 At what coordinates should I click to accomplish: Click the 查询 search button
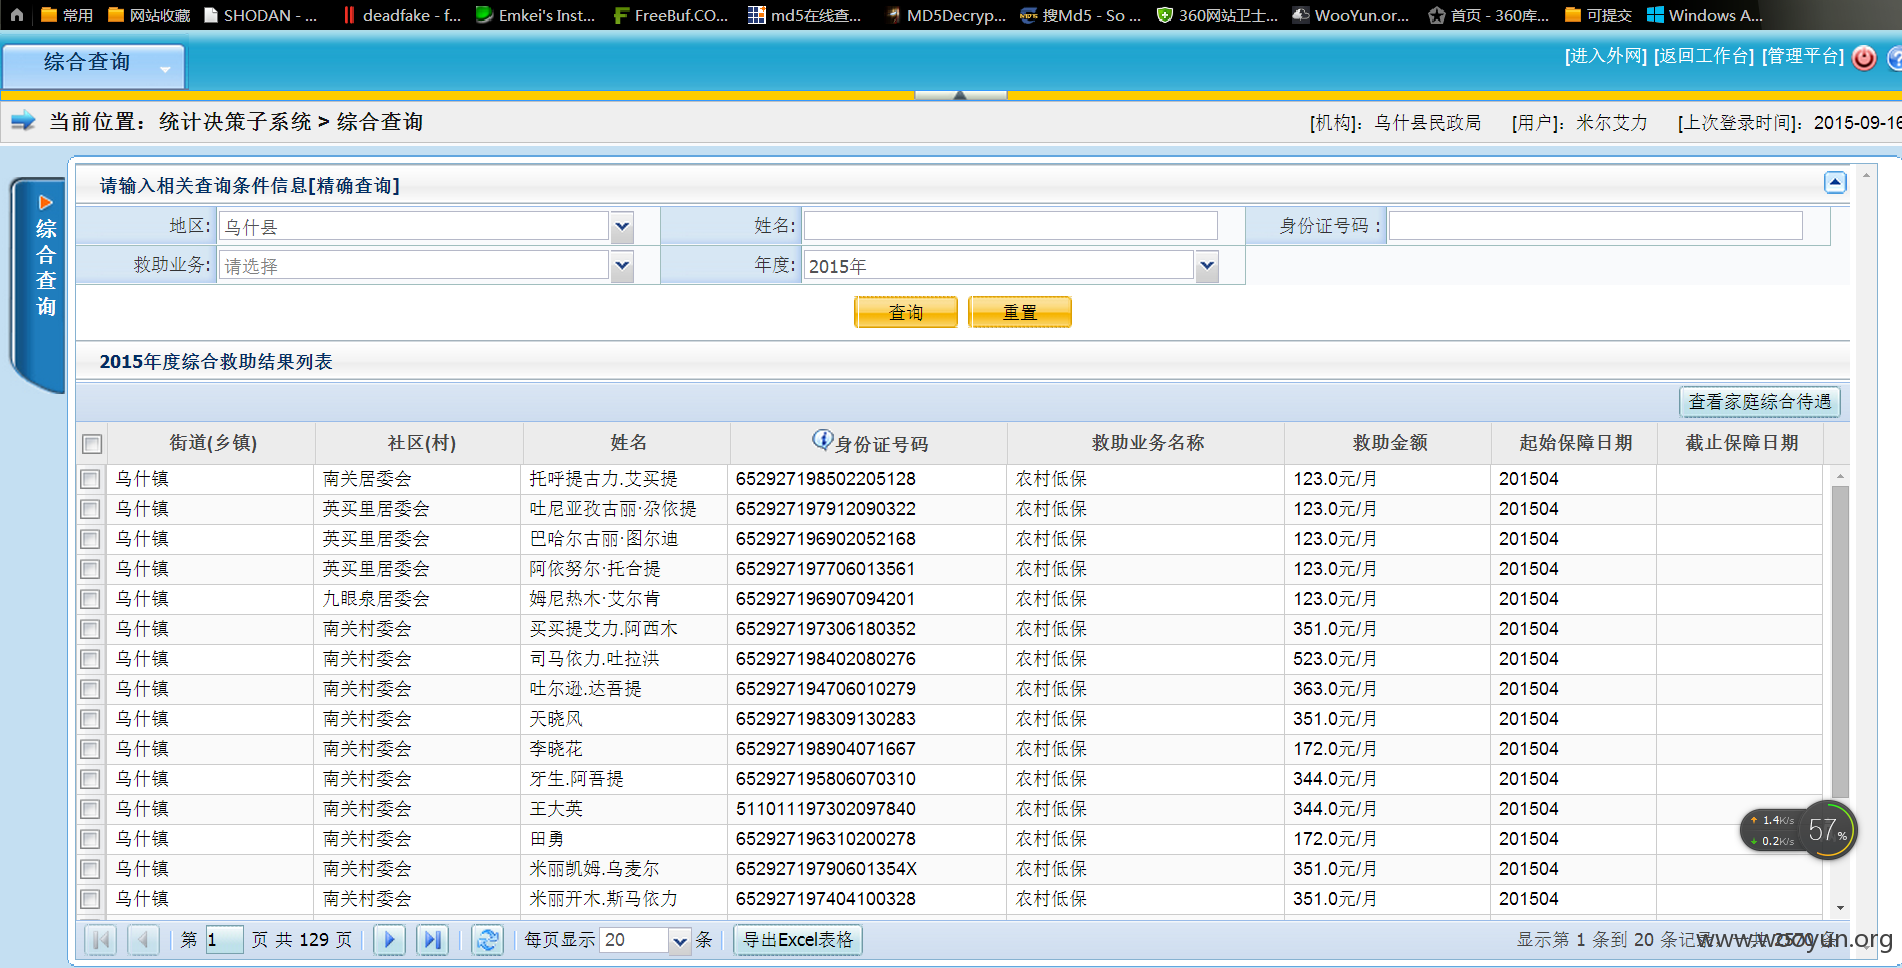(x=906, y=312)
